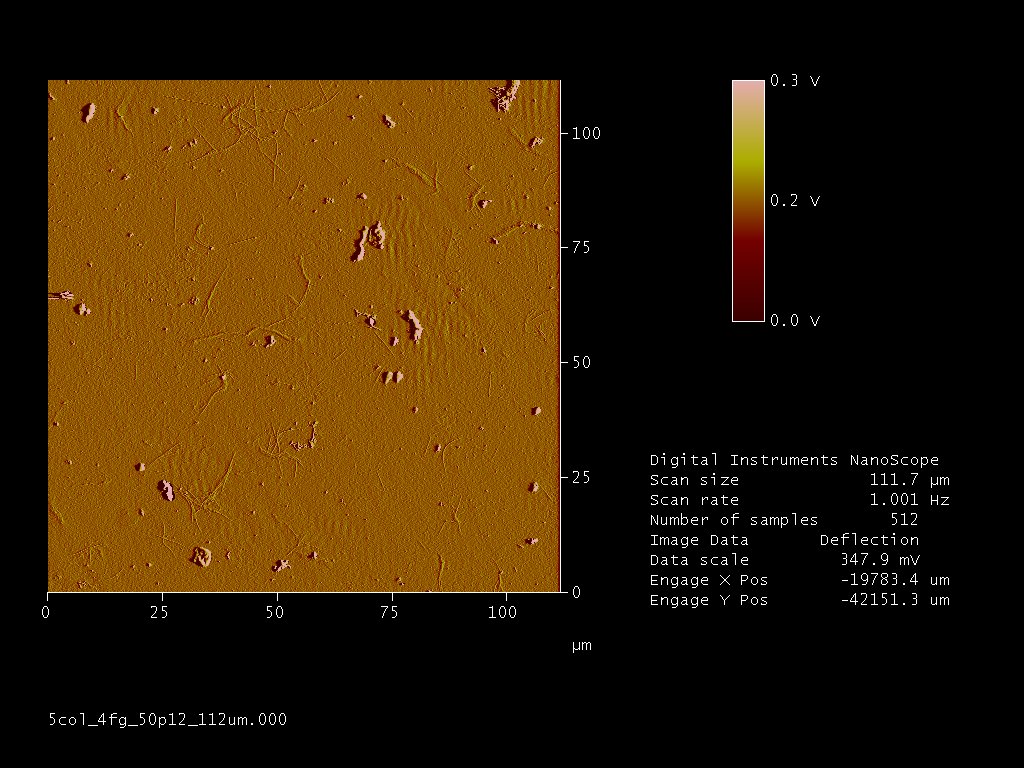
Task: Click the Scan rate value '1.001 Hz'
Action: coord(909,500)
